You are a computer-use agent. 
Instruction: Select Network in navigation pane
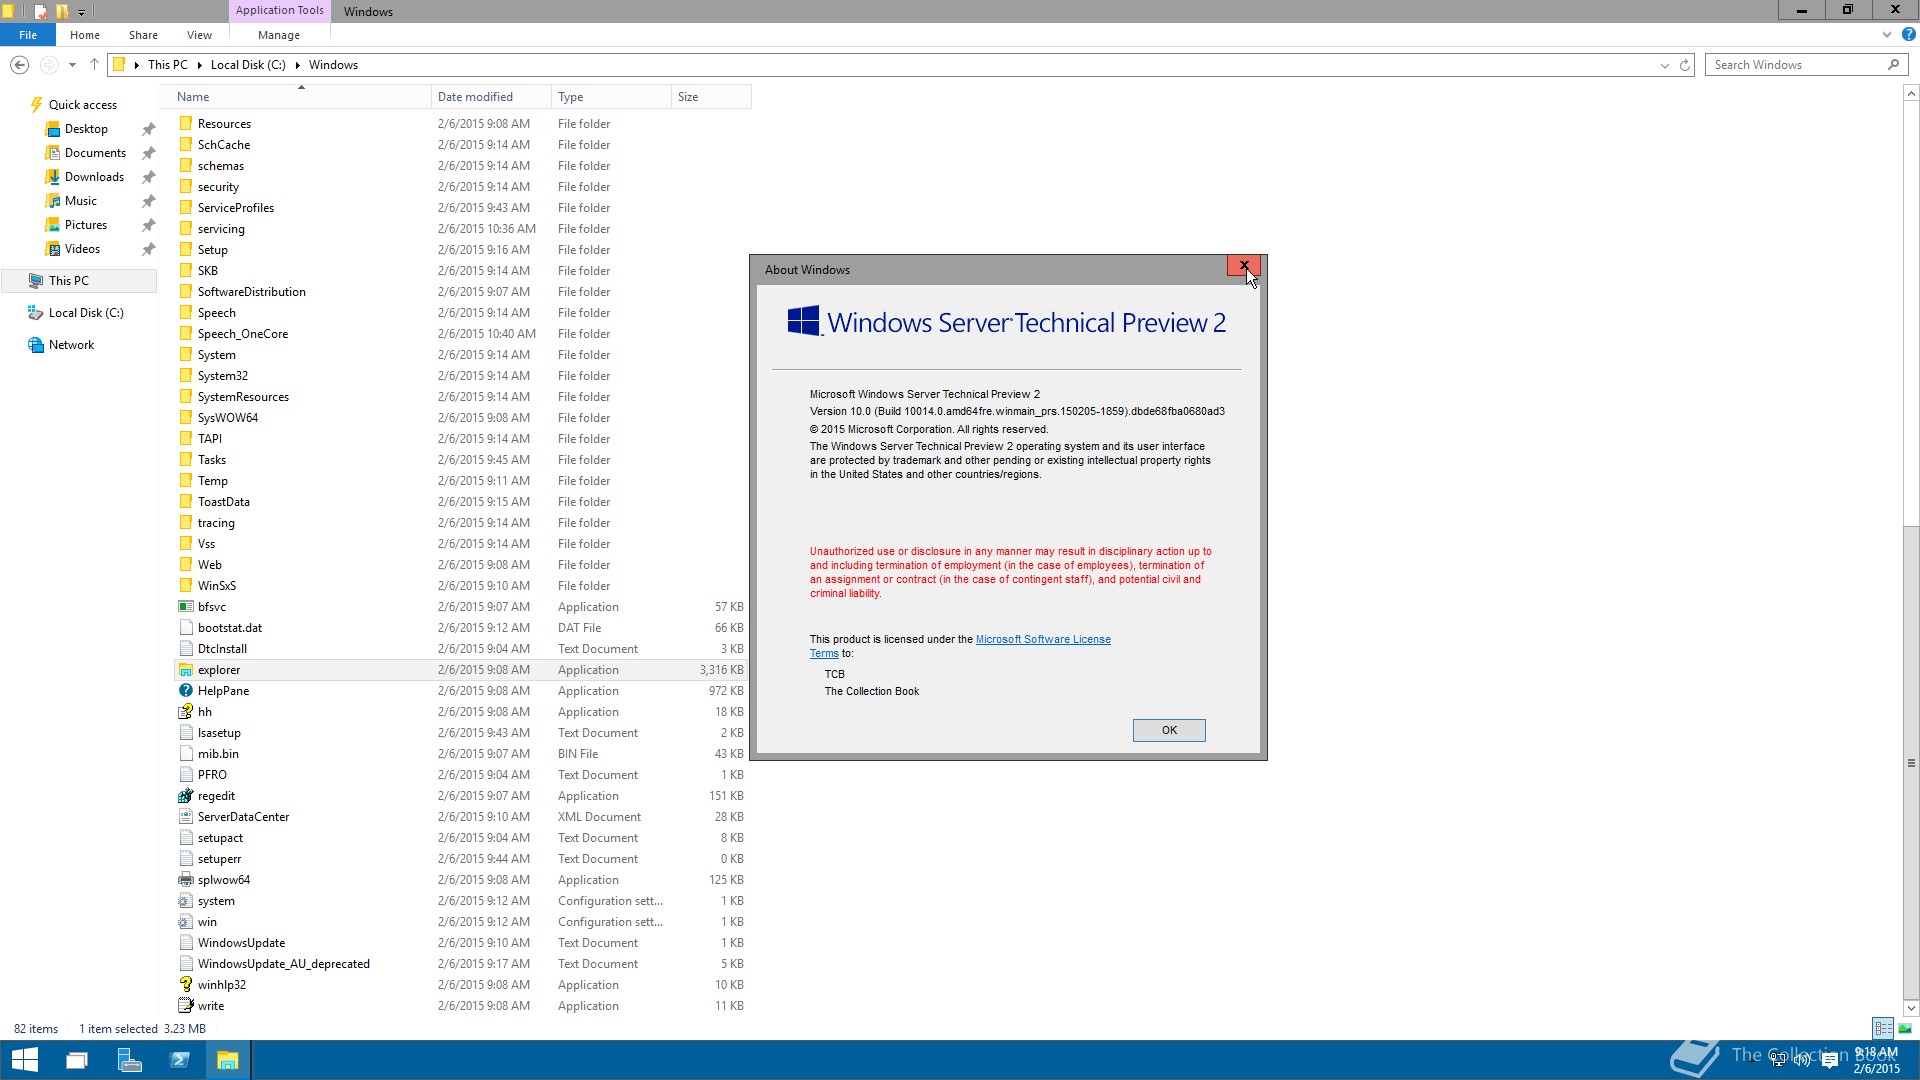(x=71, y=345)
